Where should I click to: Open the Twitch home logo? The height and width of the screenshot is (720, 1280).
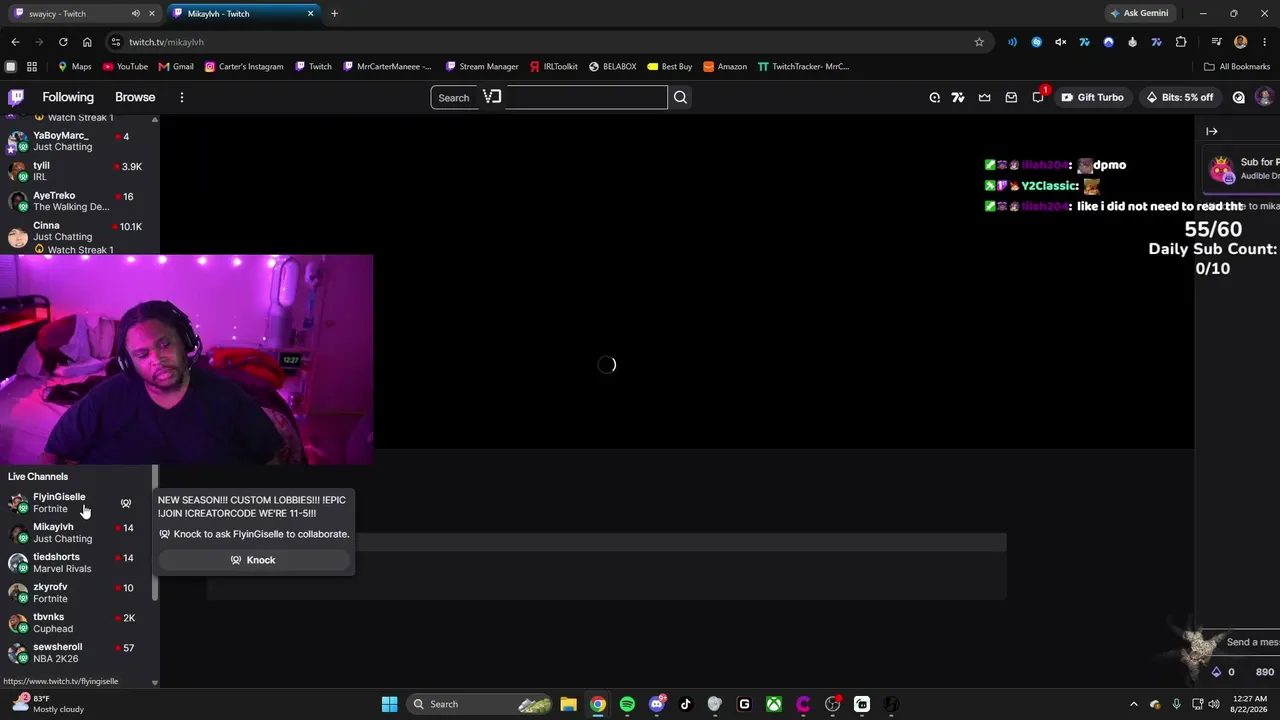(16, 97)
